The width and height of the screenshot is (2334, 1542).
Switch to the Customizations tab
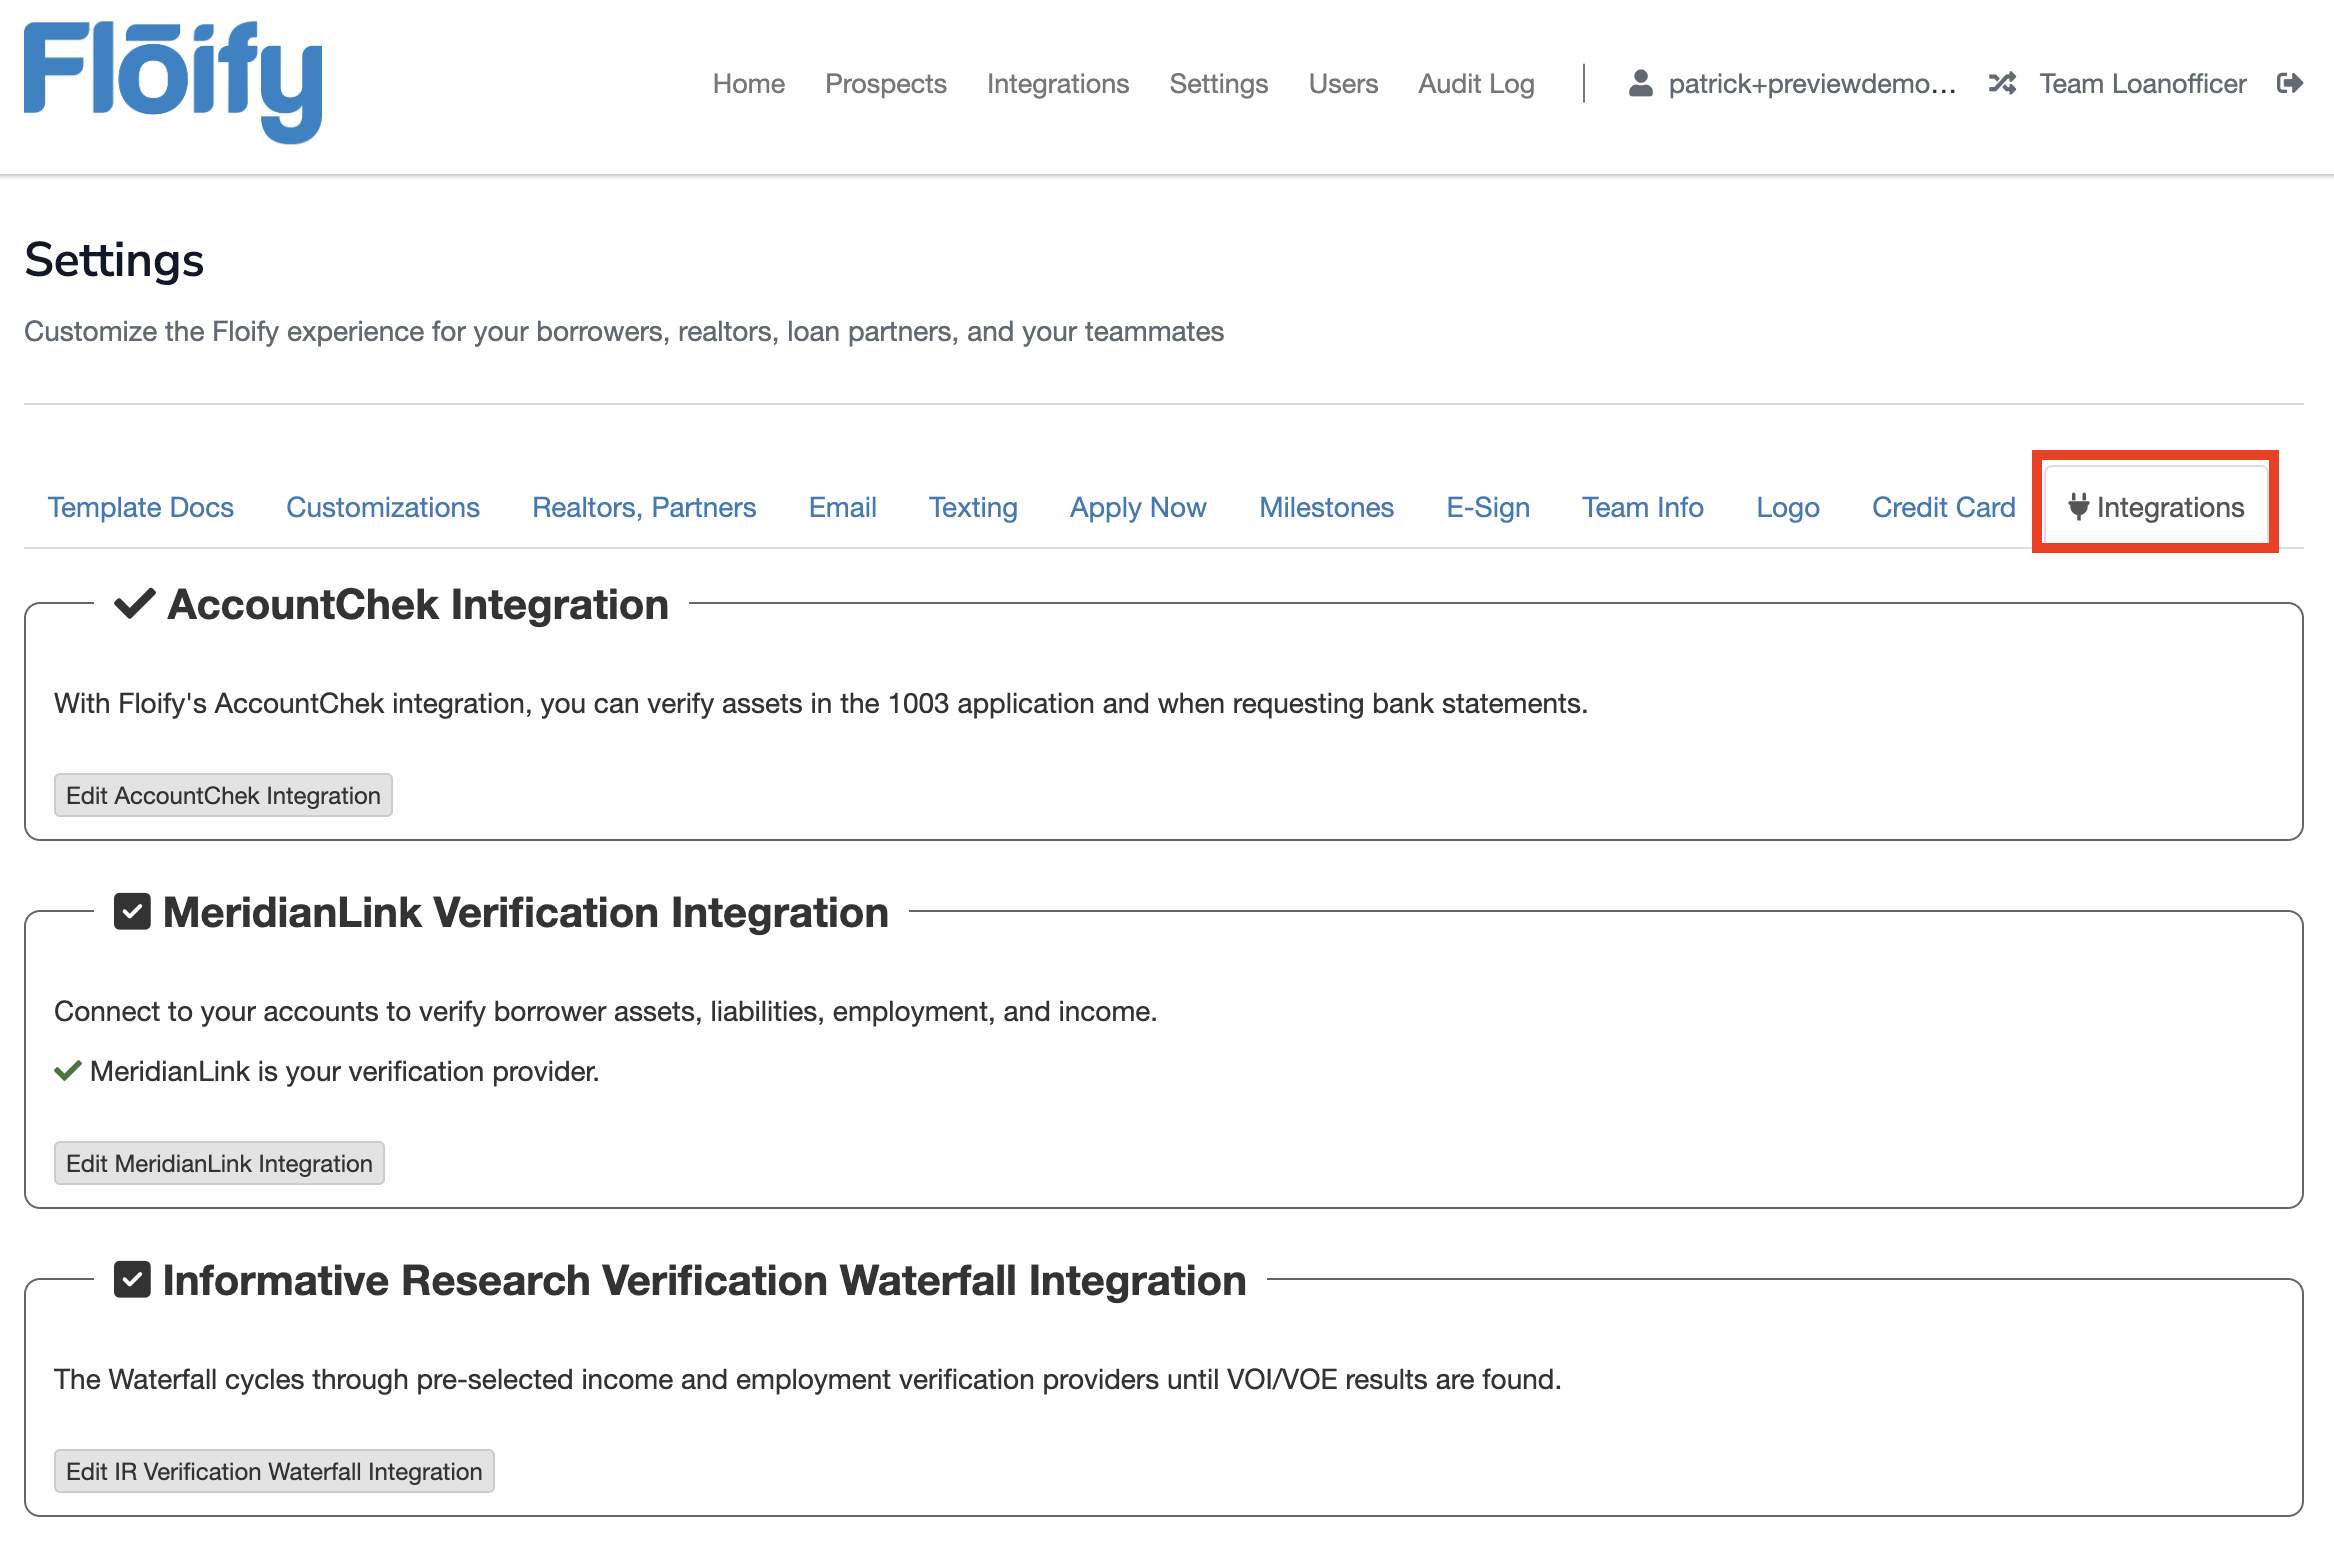click(x=382, y=507)
